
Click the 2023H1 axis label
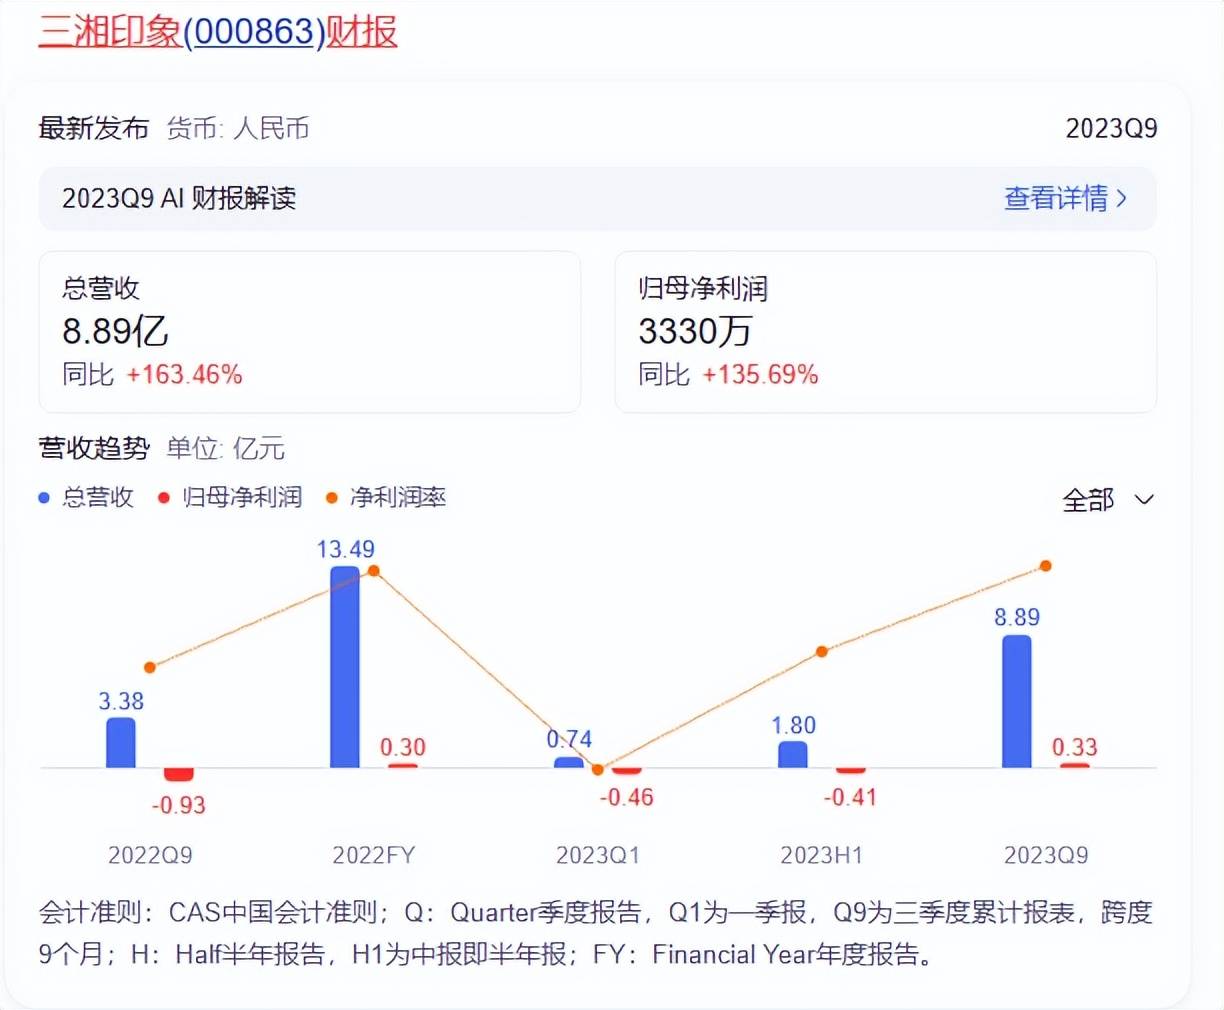(822, 855)
